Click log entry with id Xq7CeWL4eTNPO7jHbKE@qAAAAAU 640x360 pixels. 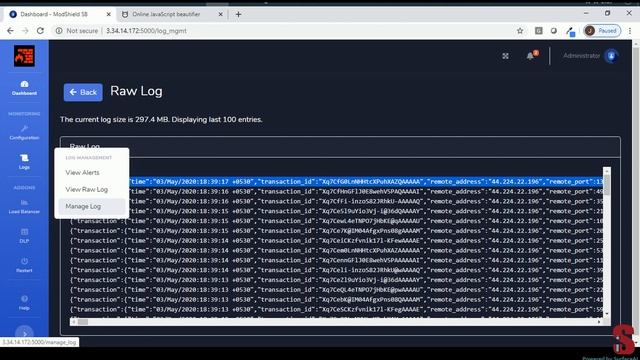pos(336,221)
